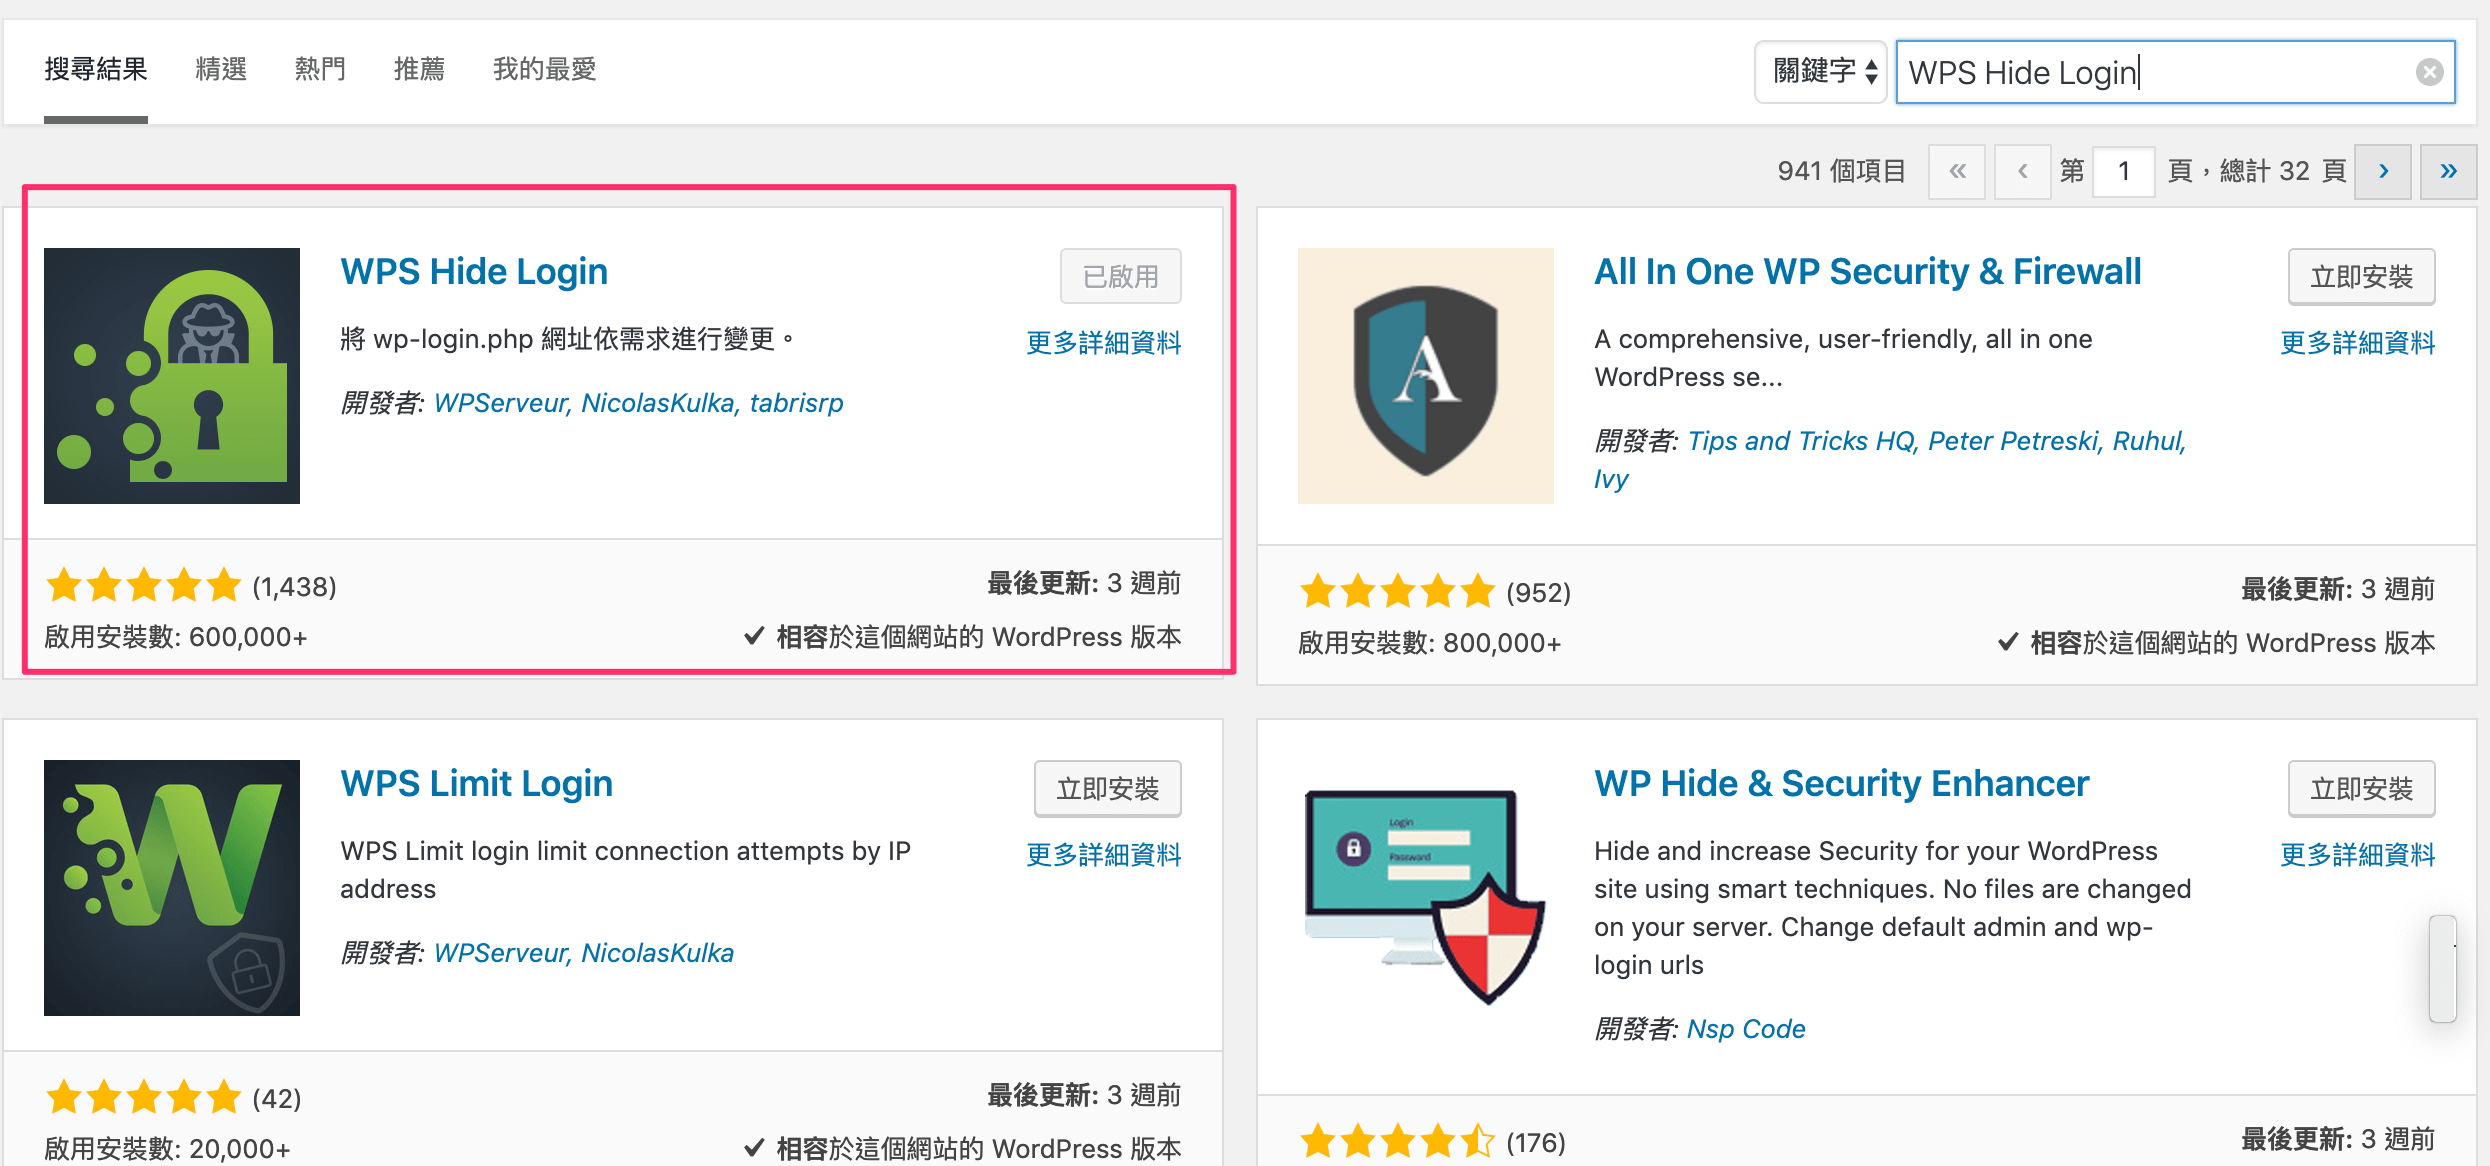Install WP Hide & Security Enhancer

coord(2362,788)
